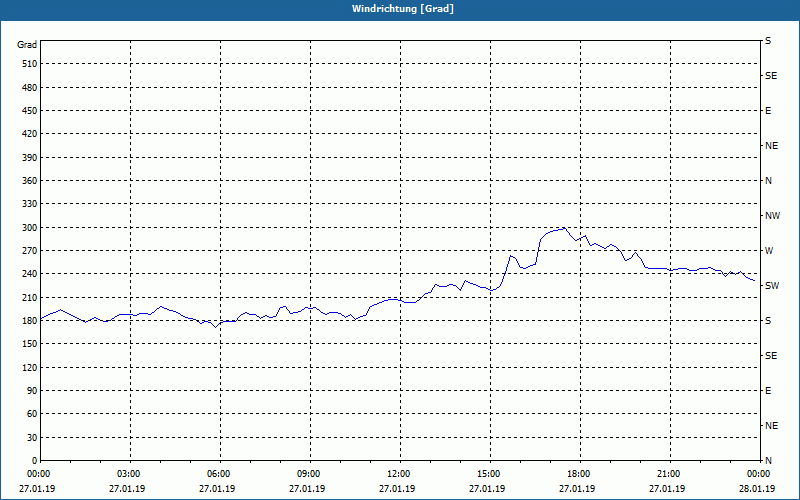Click the 270 y-axis label

point(30,251)
